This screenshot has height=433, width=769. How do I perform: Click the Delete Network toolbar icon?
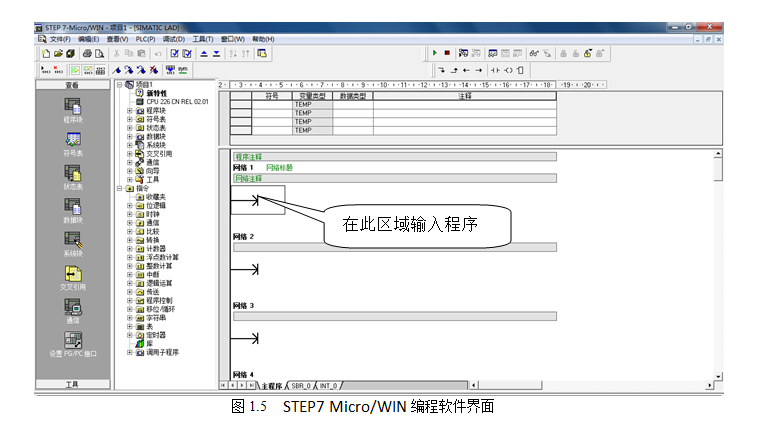coord(58,71)
